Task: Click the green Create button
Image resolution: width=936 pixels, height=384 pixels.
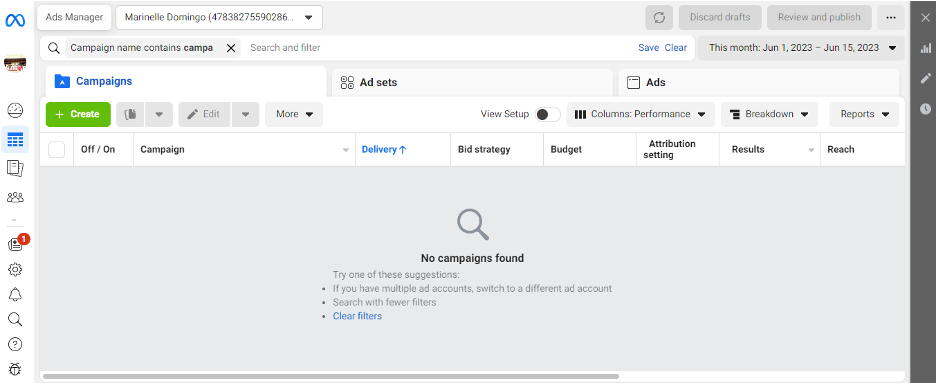Action: tap(78, 114)
